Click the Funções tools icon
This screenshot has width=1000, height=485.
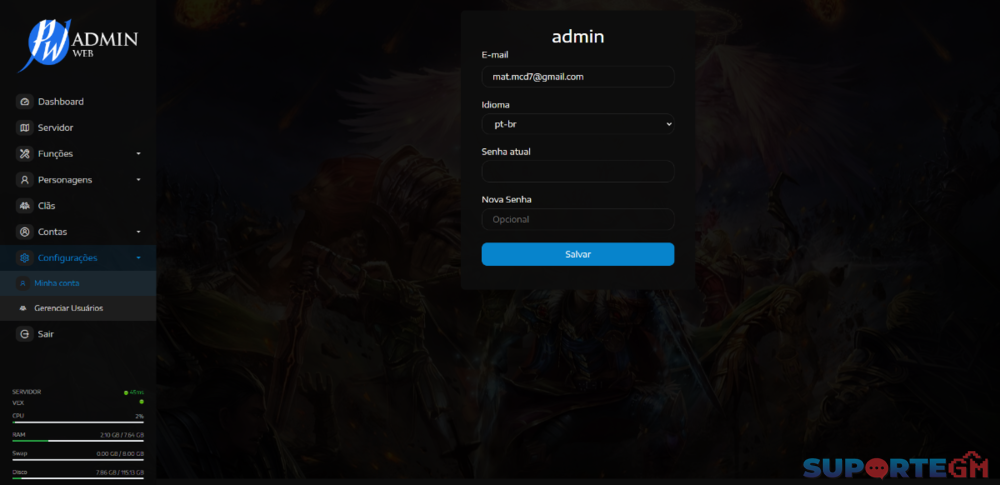25,154
